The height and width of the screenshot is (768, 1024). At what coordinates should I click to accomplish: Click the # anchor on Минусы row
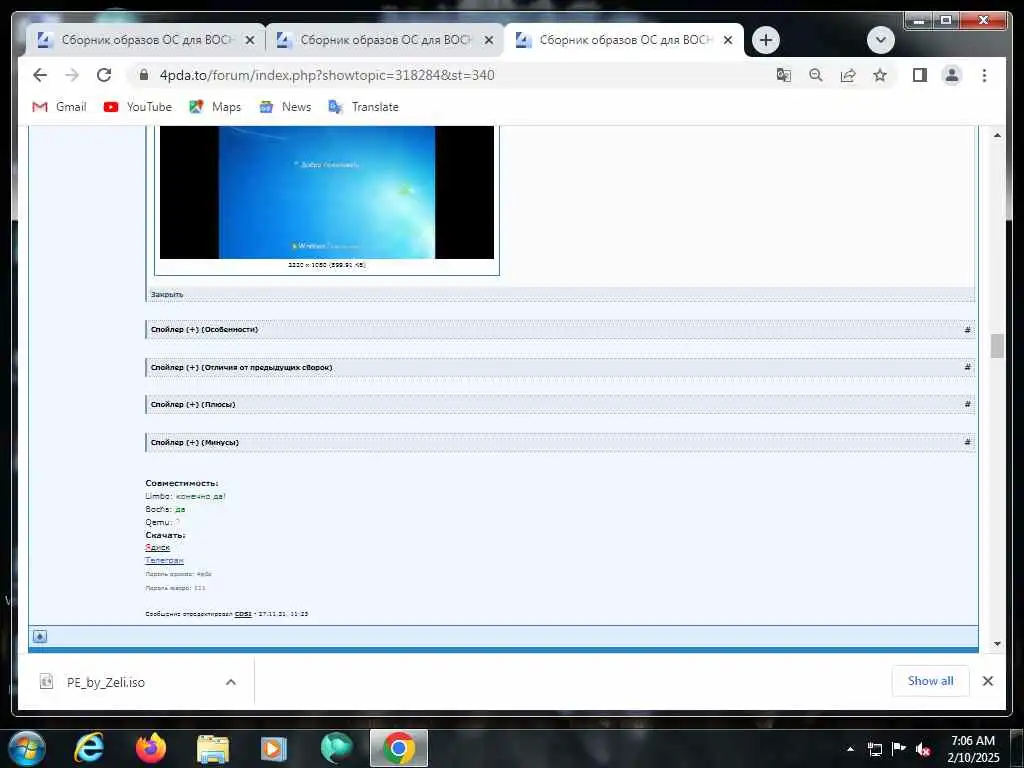click(x=967, y=442)
